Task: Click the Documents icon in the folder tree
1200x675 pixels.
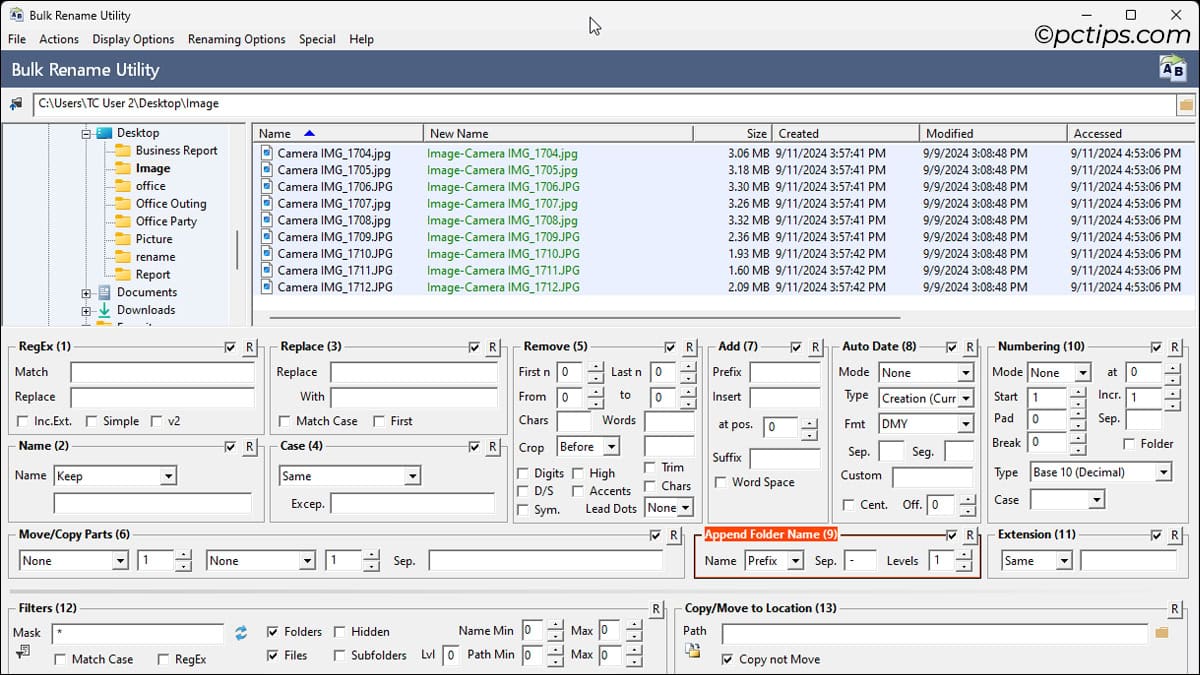Action: click(x=104, y=293)
